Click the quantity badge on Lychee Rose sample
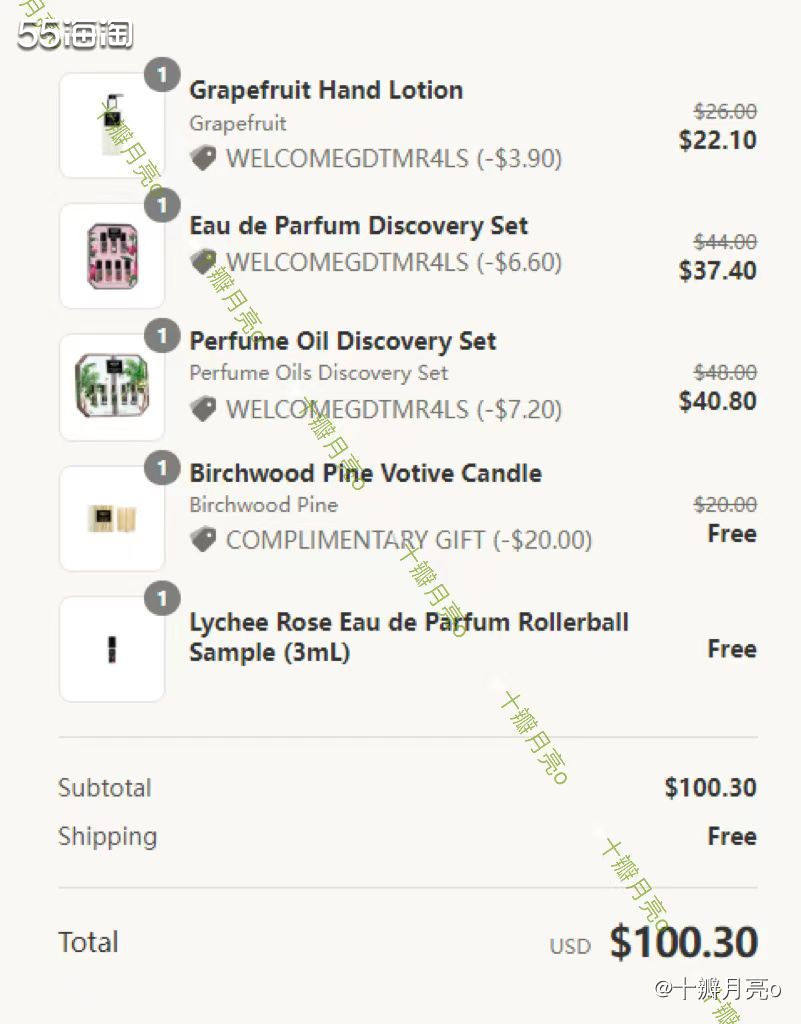The height and width of the screenshot is (1024, 801). (162, 598)
